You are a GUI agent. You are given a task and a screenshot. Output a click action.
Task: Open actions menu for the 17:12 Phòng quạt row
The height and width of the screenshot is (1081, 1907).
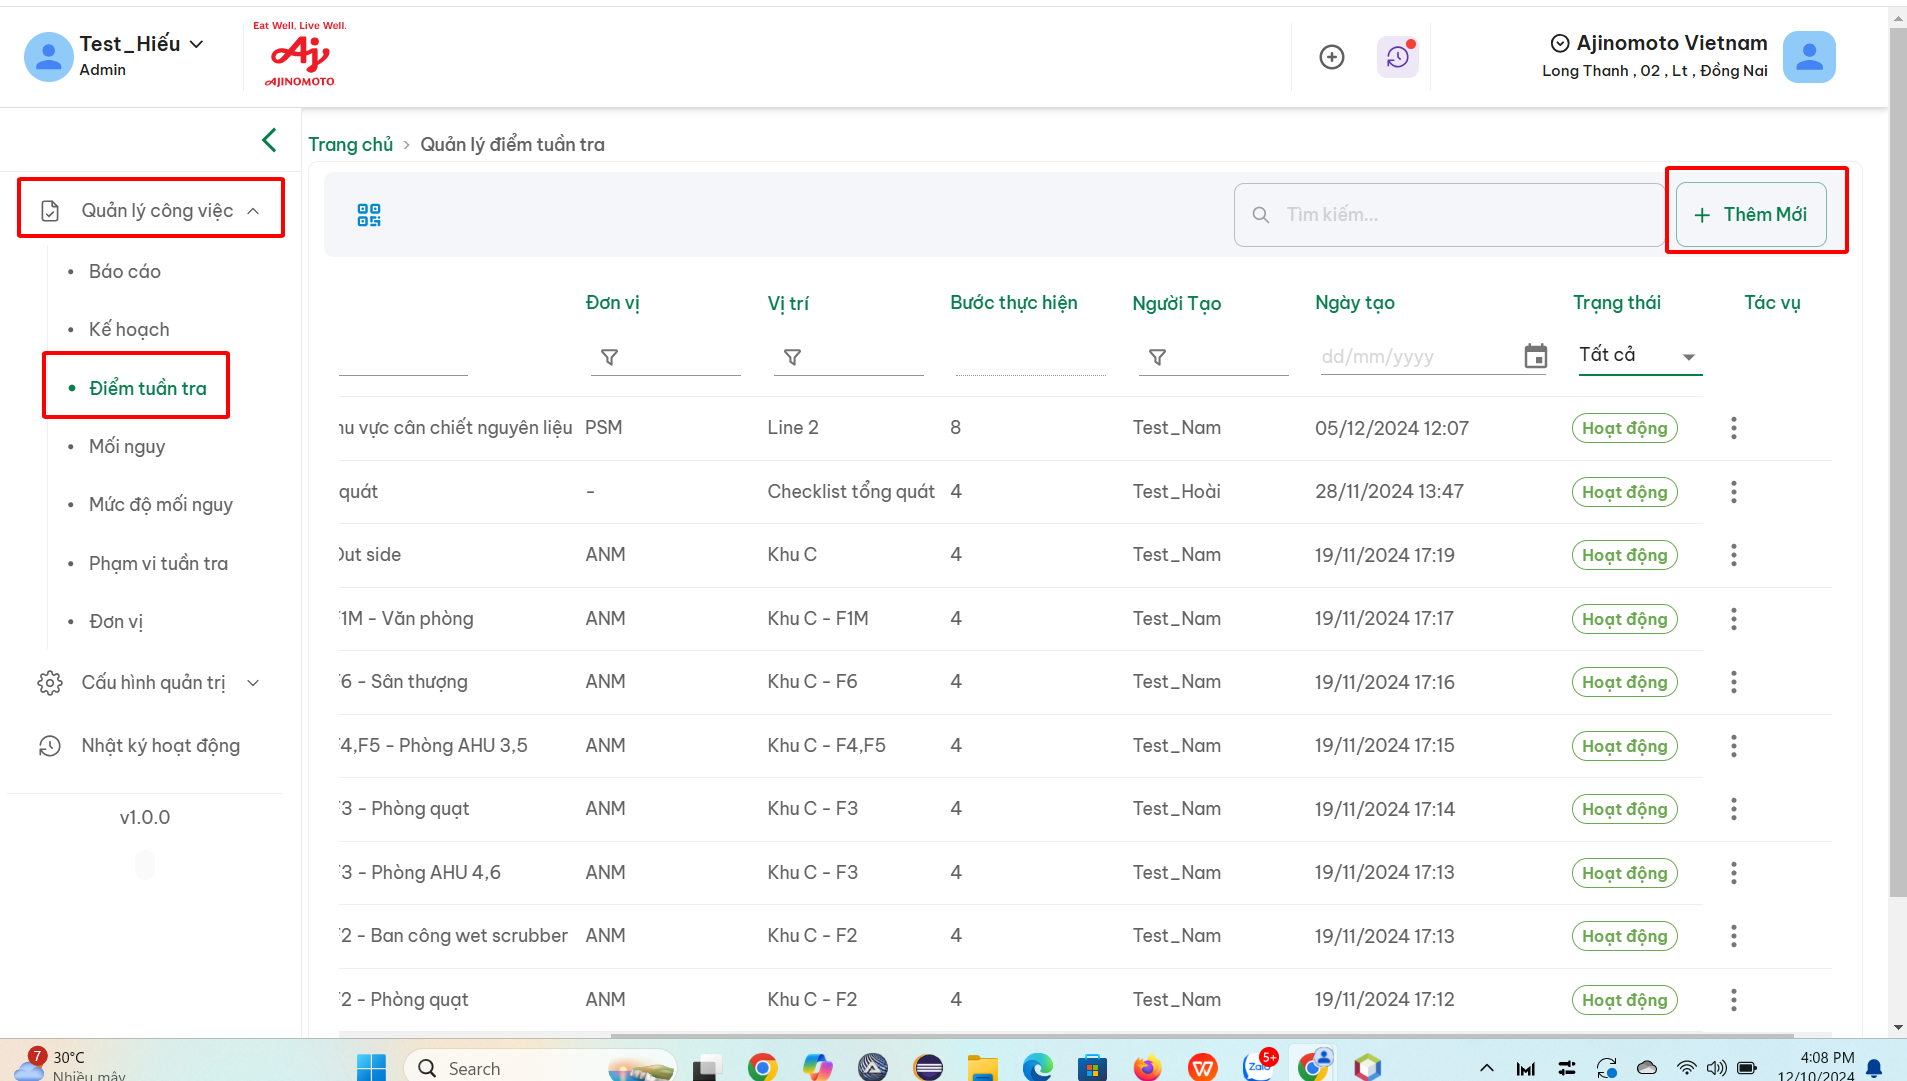[x=1734, y=1000]
